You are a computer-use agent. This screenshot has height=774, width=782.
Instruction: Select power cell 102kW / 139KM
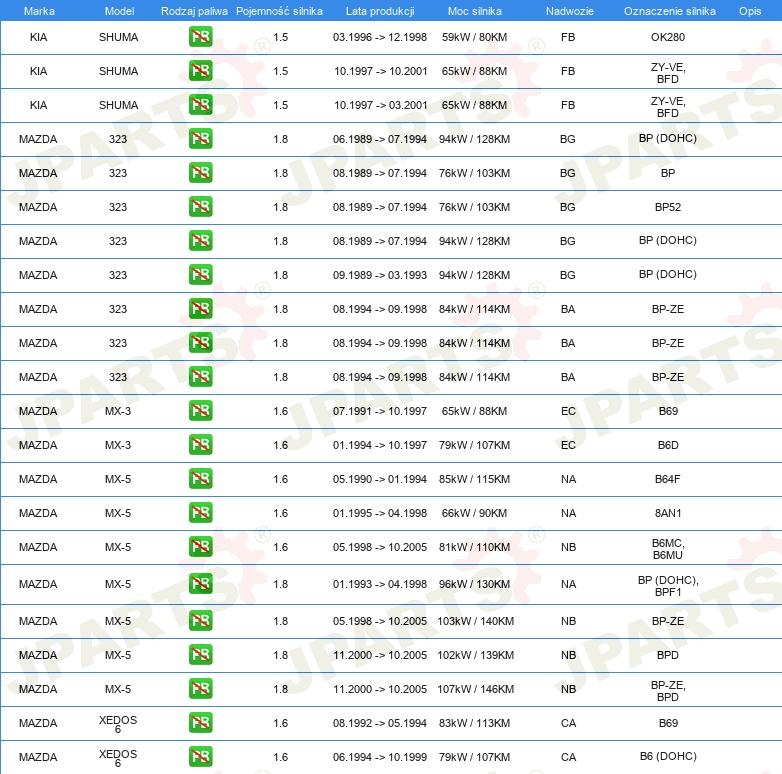click(475, 655)
